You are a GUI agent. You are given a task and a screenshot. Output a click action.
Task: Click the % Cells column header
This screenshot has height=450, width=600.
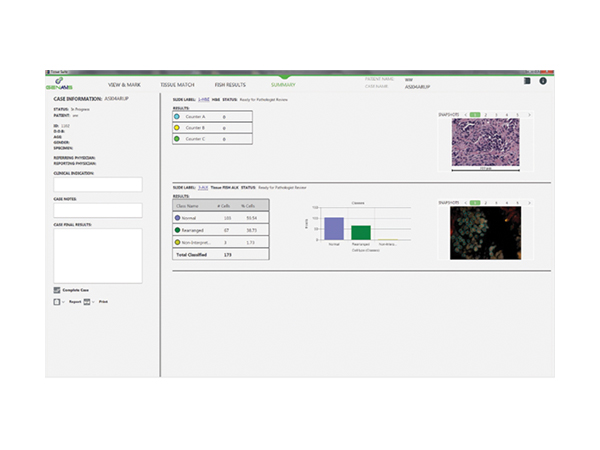pyautogui.click(x=248, y=206)
